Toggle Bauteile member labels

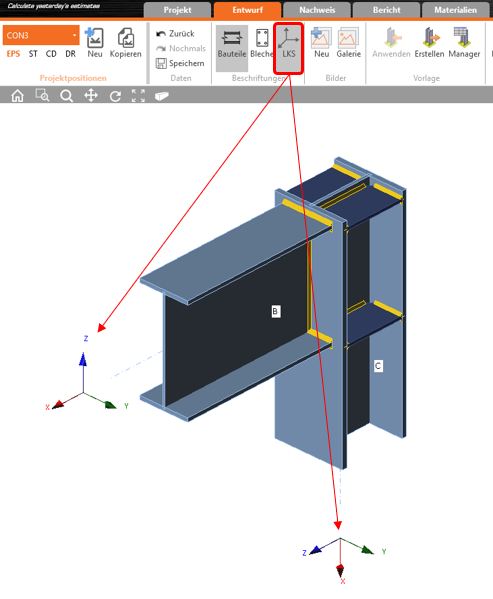coord(232,48)
